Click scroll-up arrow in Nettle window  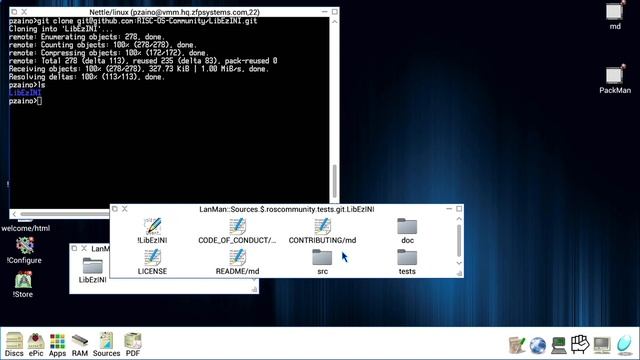334,21
